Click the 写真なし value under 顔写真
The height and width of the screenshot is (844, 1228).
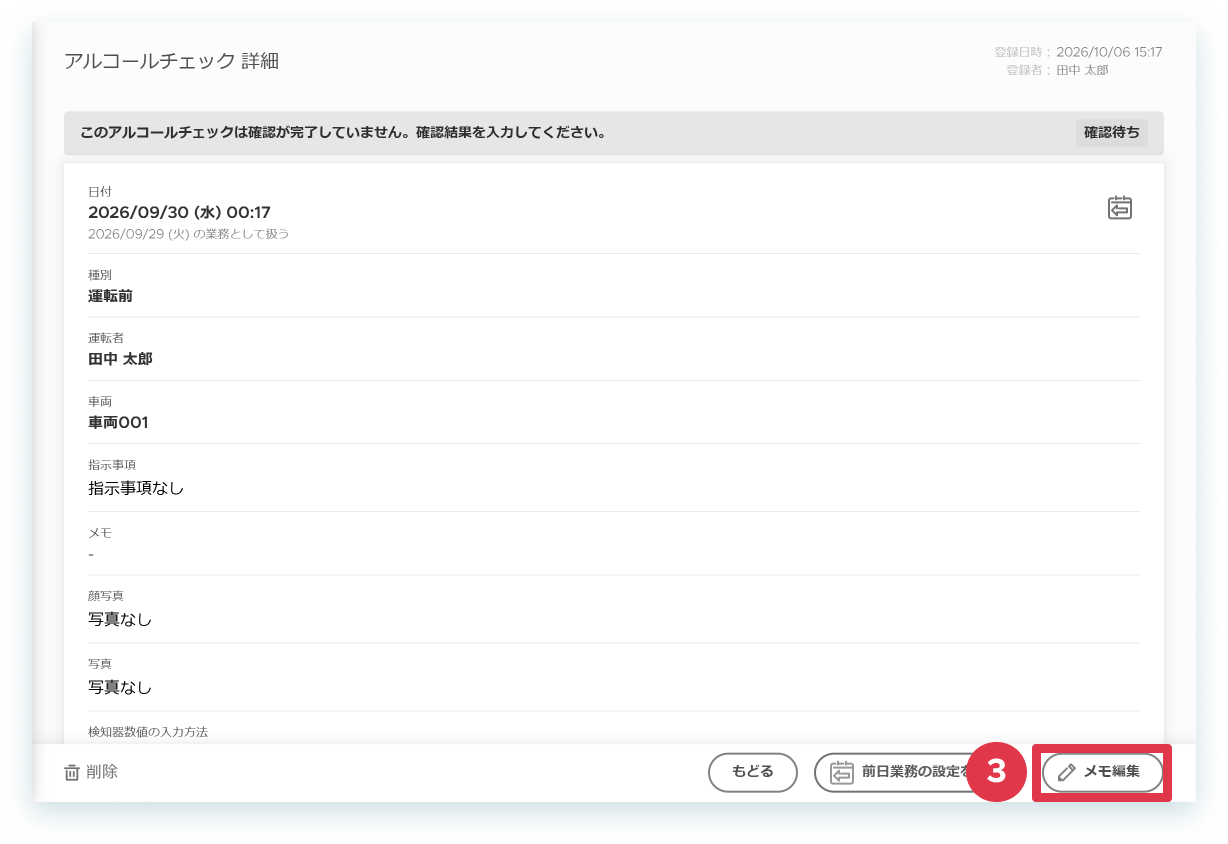coord(120,619)
